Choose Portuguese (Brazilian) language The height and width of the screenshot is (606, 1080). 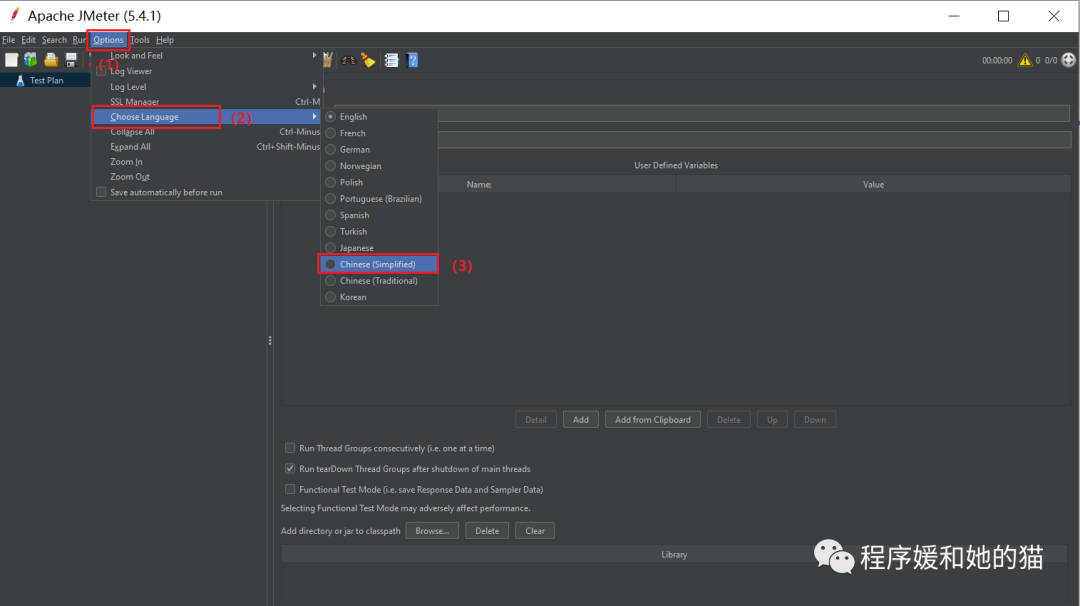pos(379,198)
